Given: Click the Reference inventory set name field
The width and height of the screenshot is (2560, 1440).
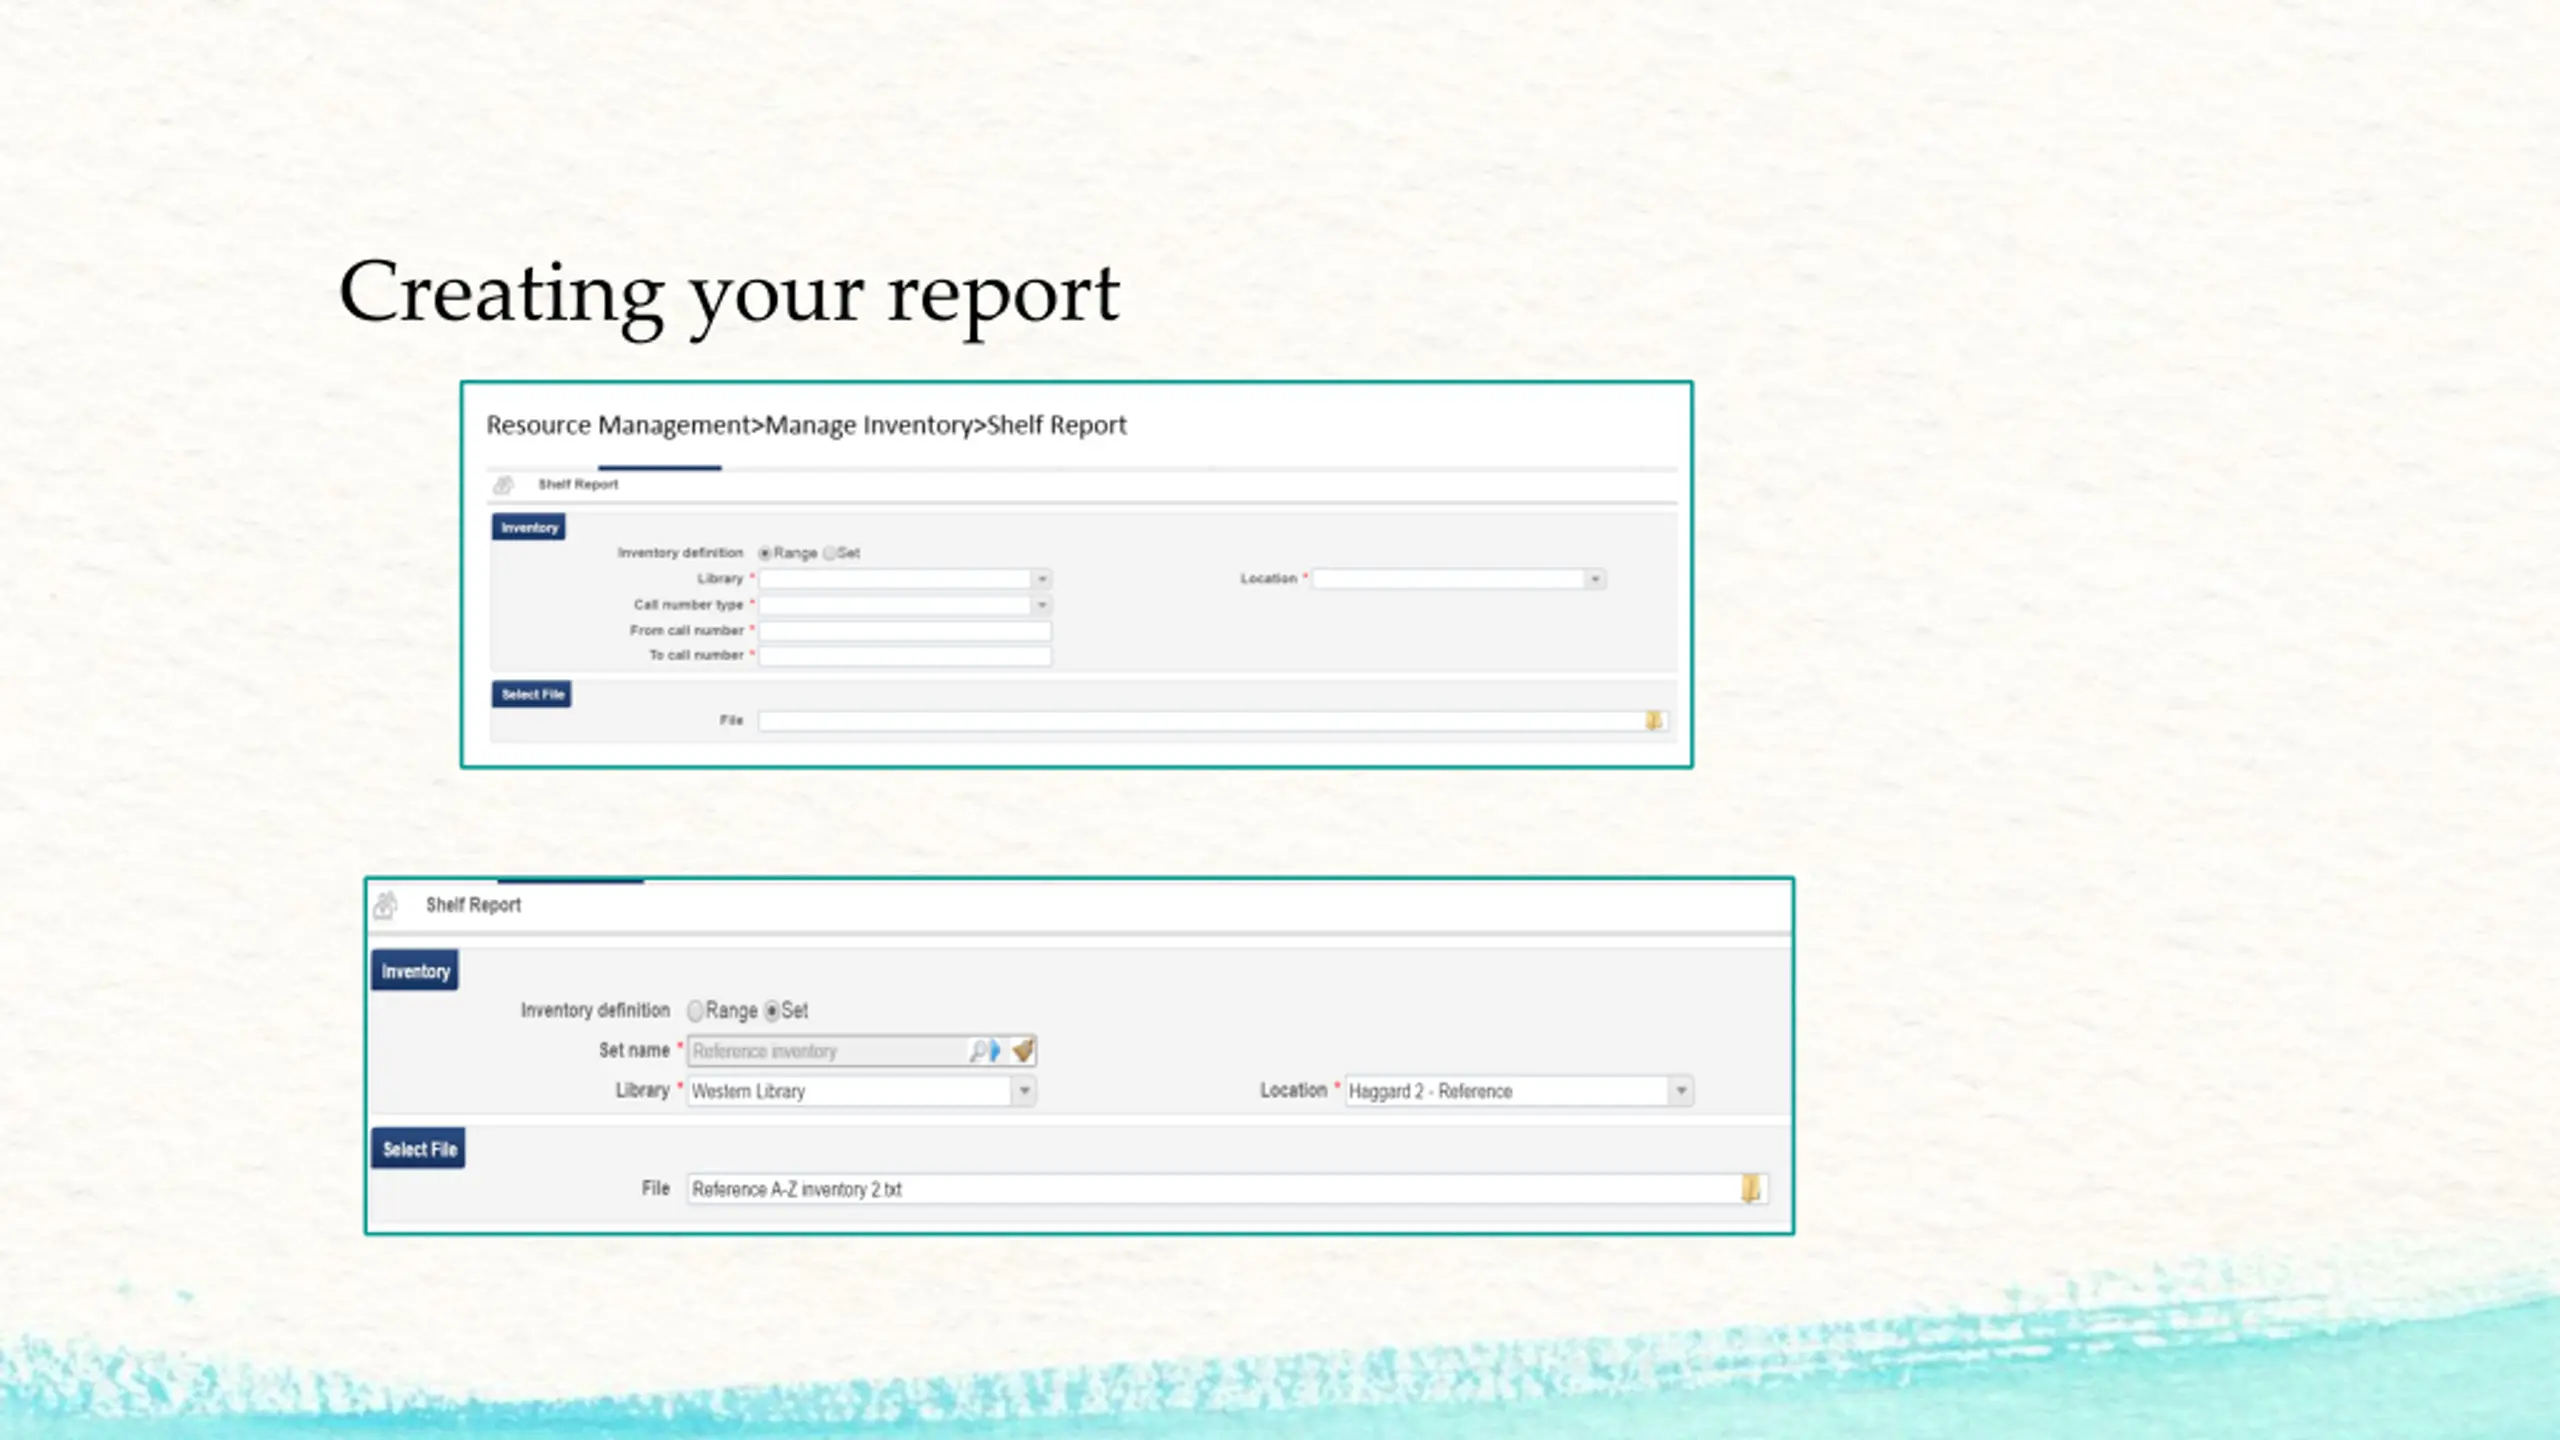Looking at the screenshot, I should coord(861,1050).
